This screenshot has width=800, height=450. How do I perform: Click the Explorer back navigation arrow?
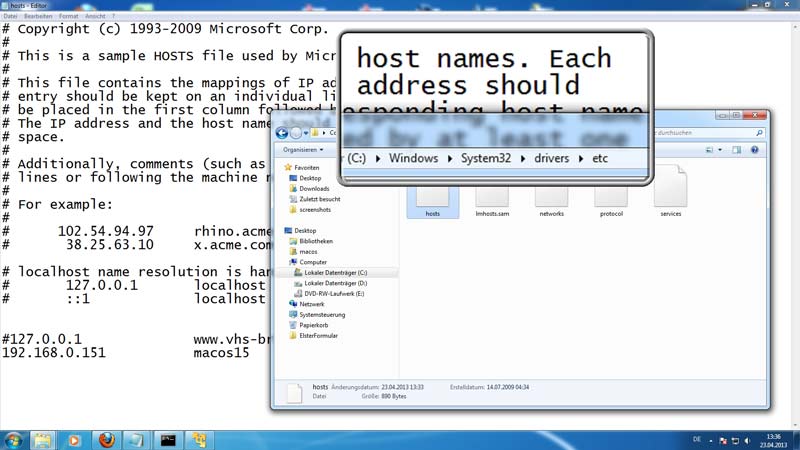point(282,133)
